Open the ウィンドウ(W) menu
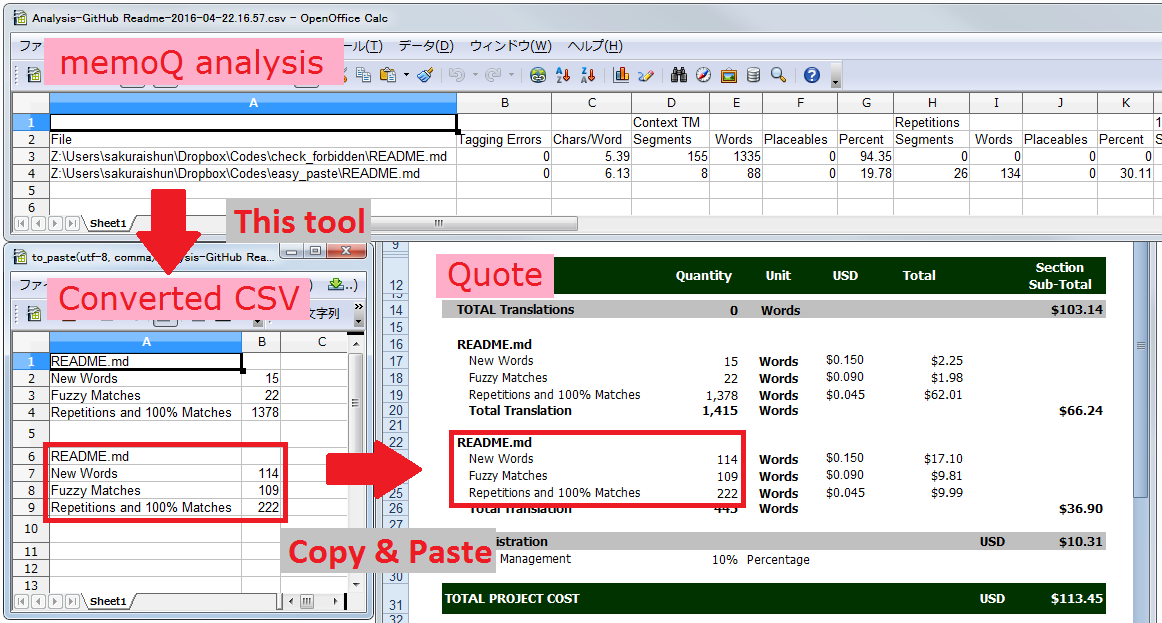 (511, 46)
